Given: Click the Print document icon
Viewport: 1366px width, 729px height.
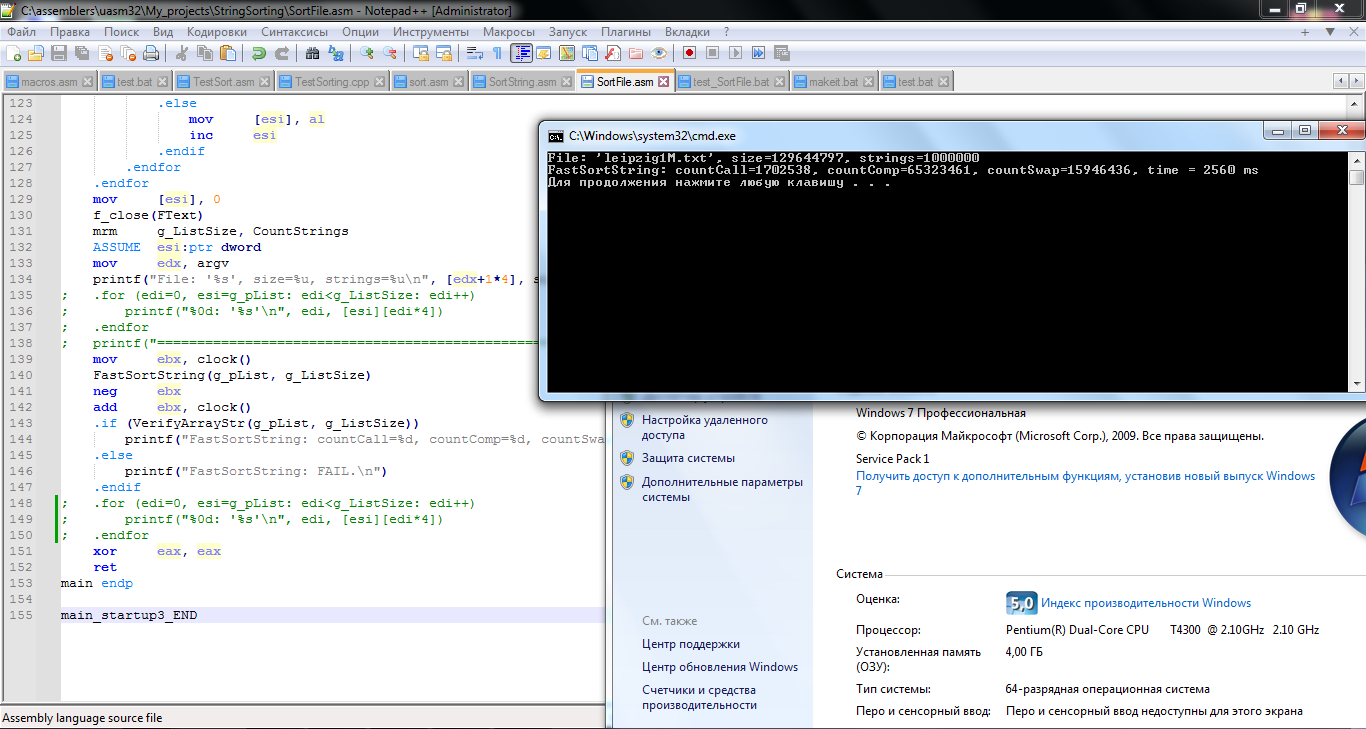Looking at the screenshot, I should tap(150, 53).
